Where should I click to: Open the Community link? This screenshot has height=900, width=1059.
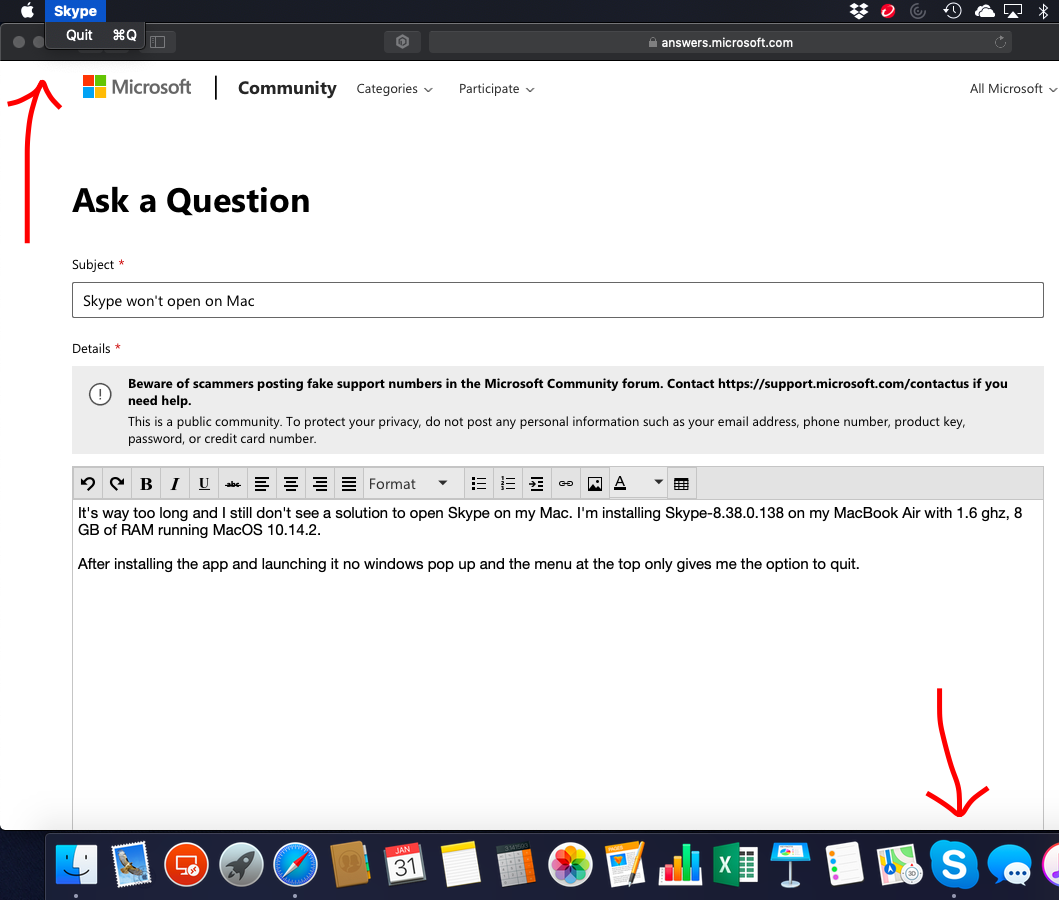pos(287,88)
